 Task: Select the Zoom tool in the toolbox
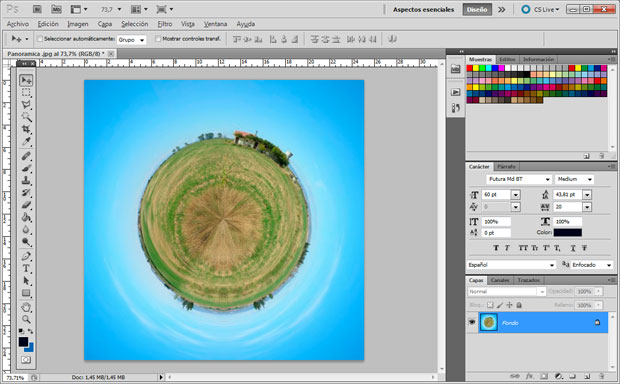pyautogui.click(x=26, y=319)
